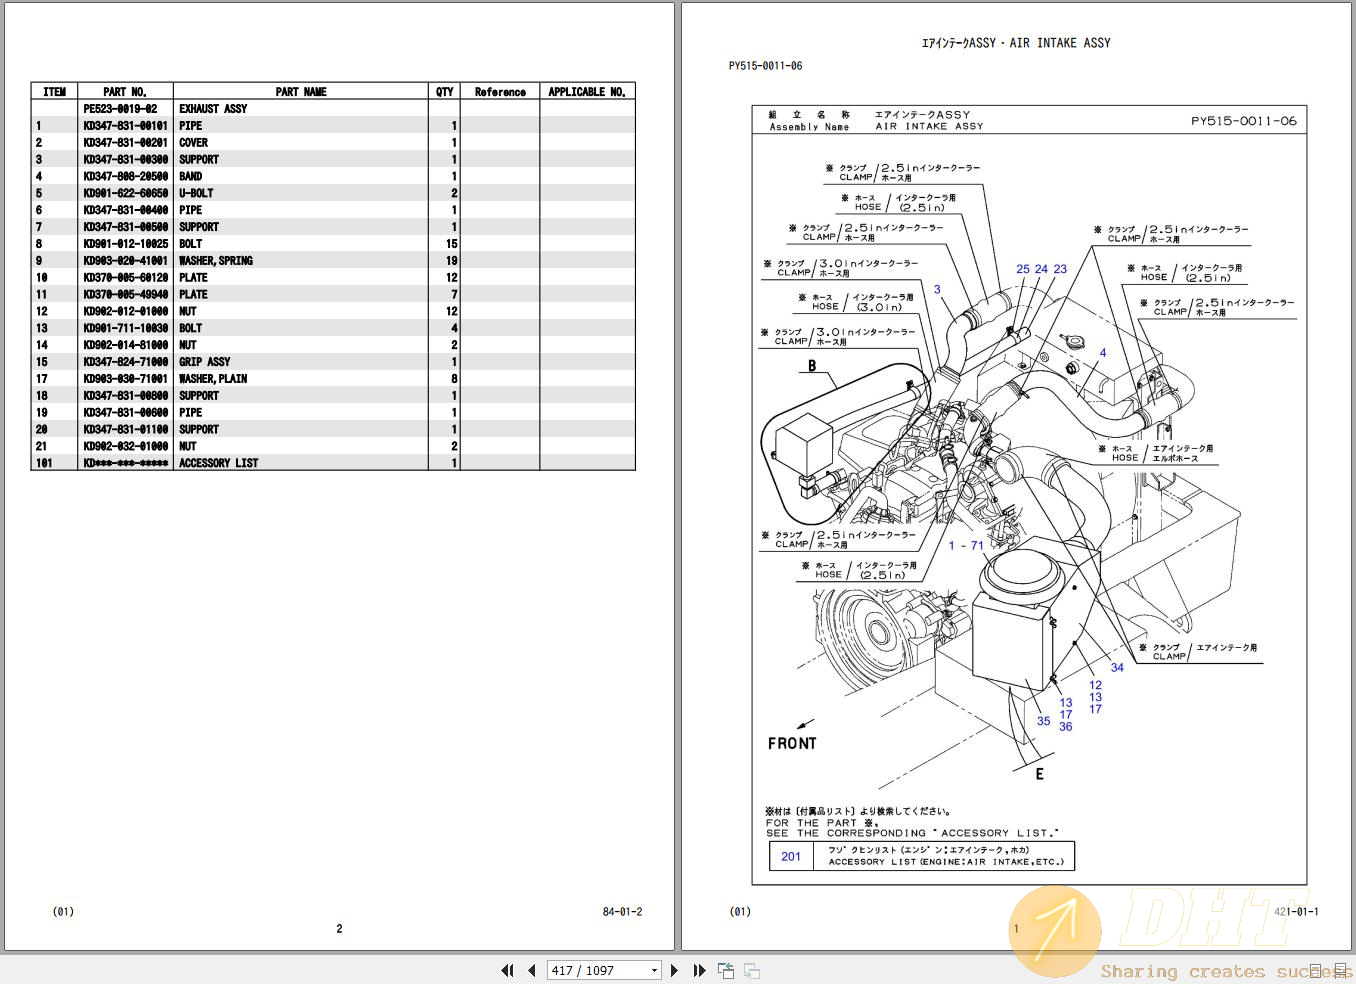Select part number KD347-831-00400

[125, 210]
